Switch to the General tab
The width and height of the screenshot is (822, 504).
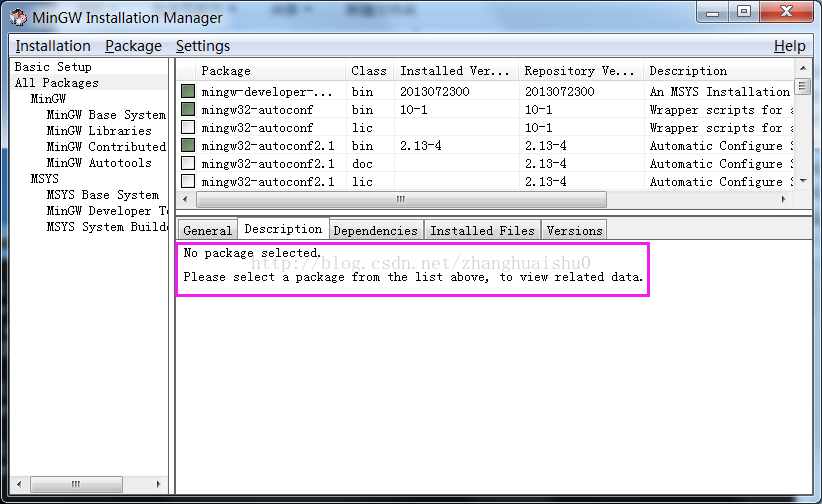tap(208, 230)
